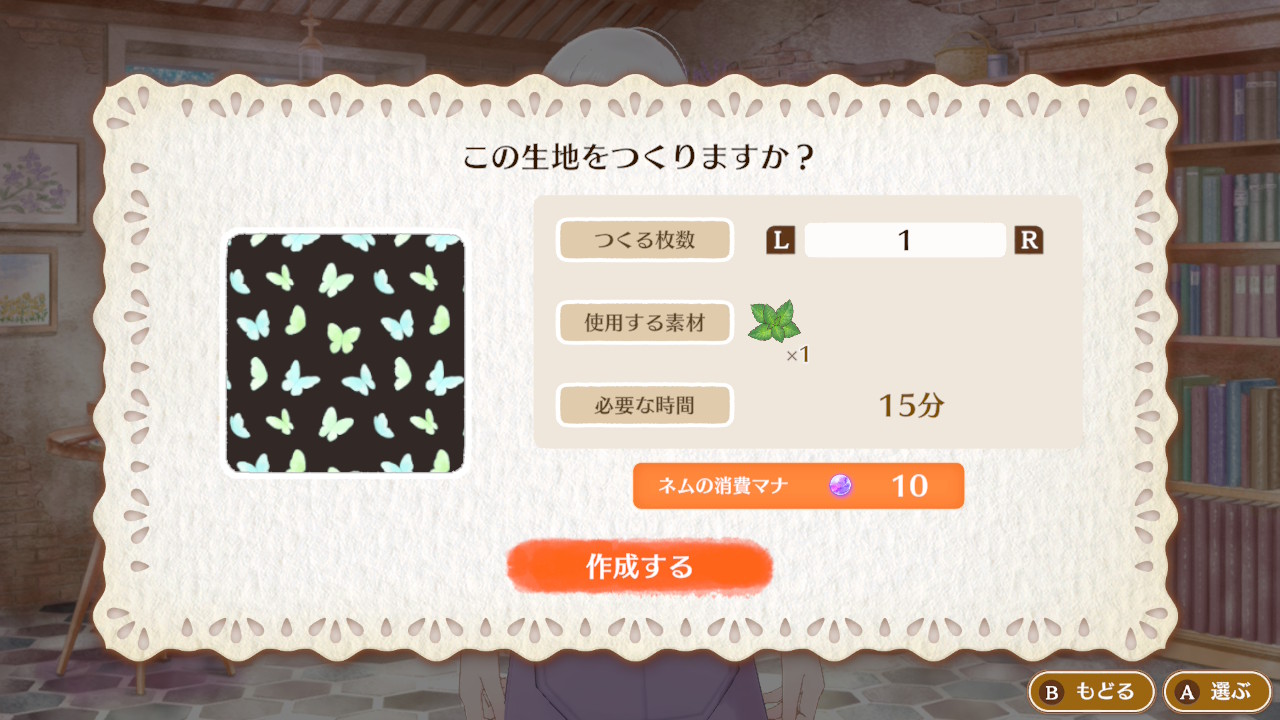The width and height of the screenshot is (1280, 720).
Task: Click the 必要な時間 label
Action: click(645, 405)
